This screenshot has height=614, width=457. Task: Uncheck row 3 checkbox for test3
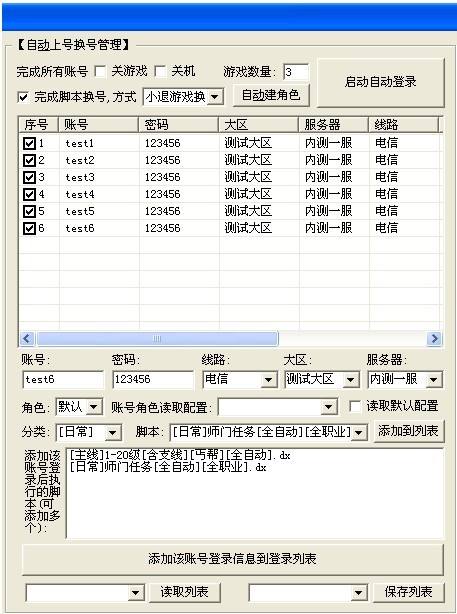(x=29, y=177)
